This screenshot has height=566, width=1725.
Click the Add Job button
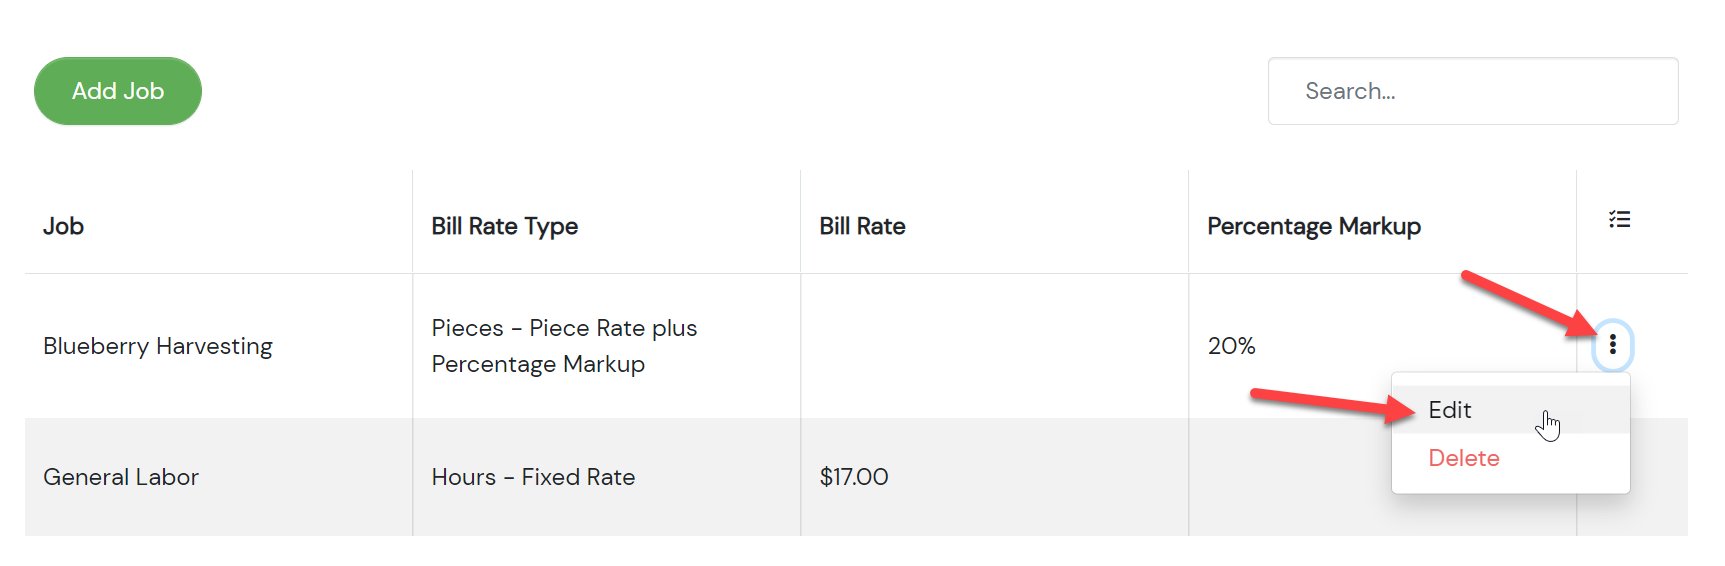[x=118, y=91]
